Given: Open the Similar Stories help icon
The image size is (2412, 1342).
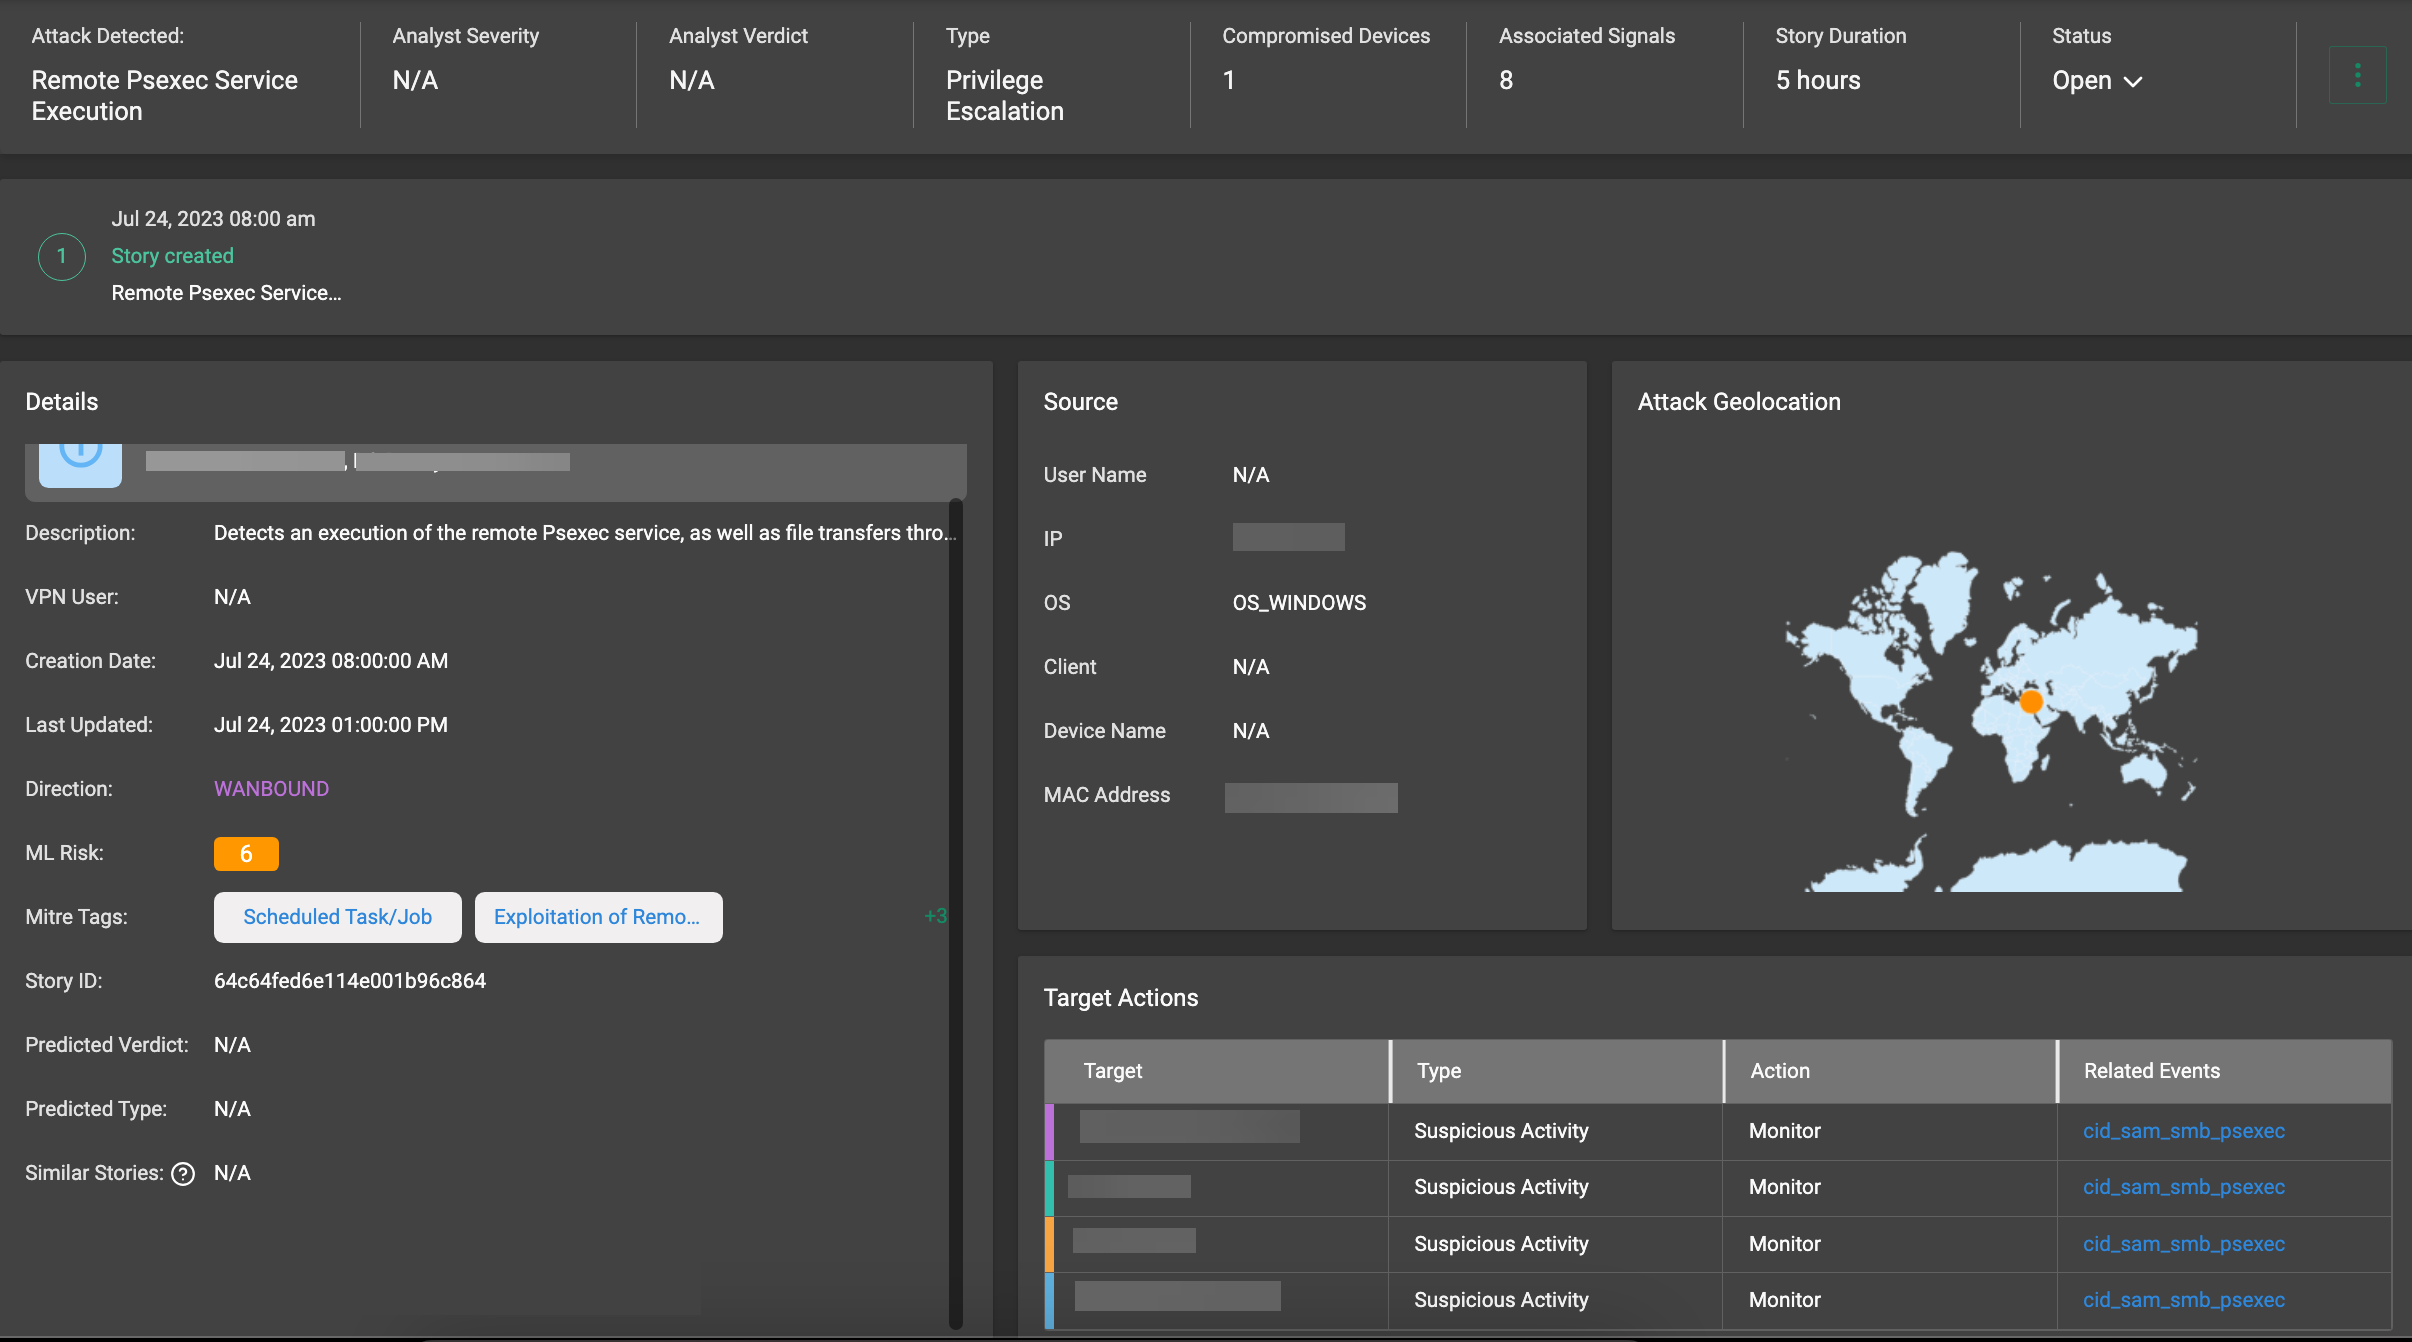Looking at the screenshot, I should (184, 1173).
